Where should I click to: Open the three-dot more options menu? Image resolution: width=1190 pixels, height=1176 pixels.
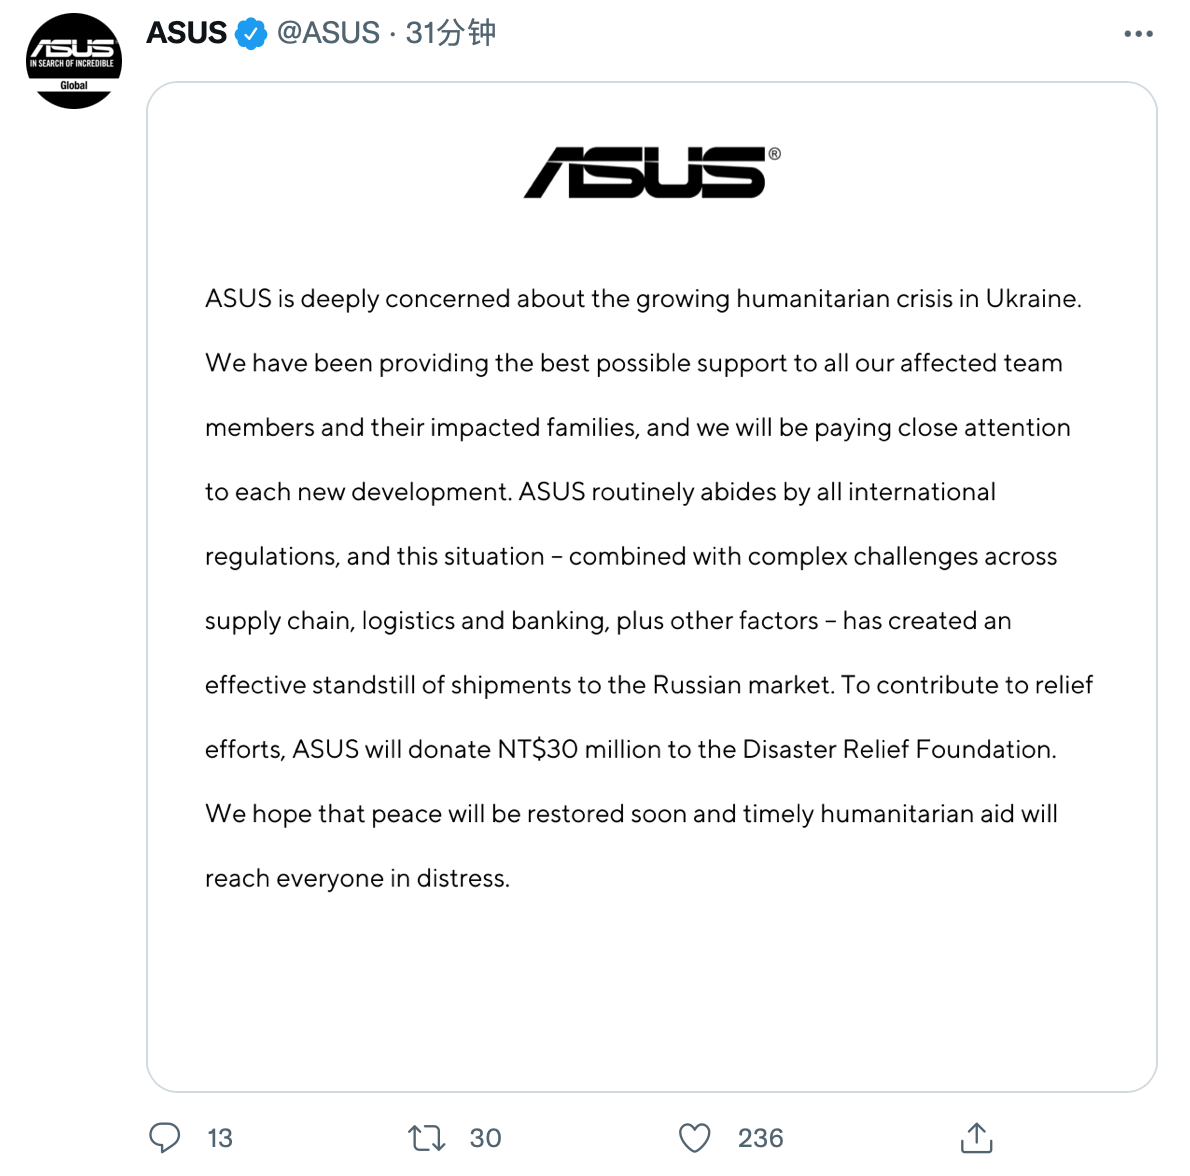click(x=1138, y=33)
